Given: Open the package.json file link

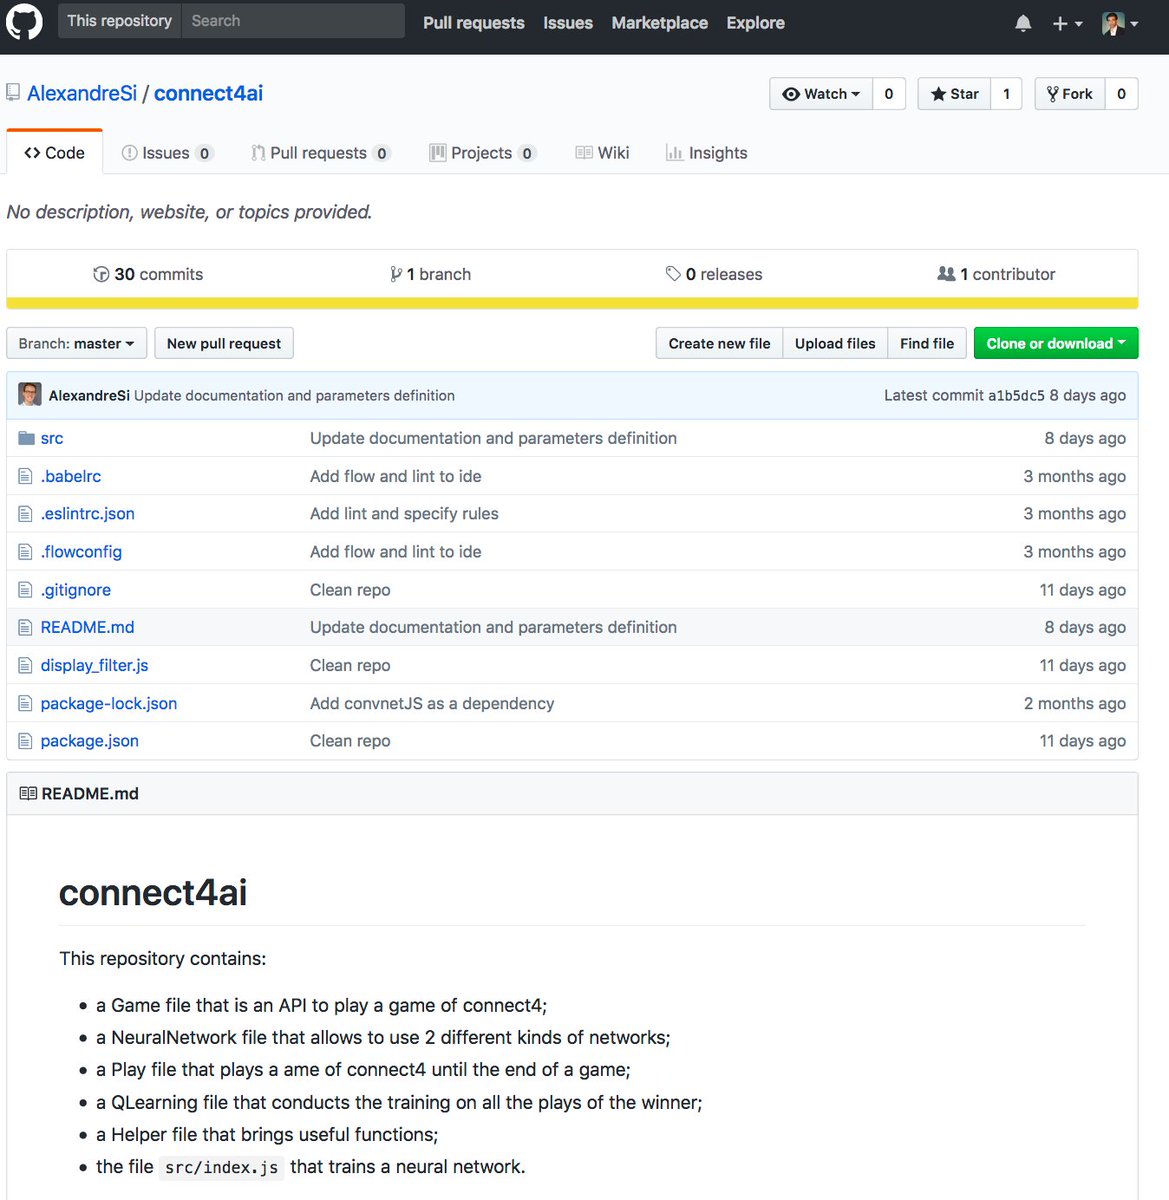Looking at the screenshot, I should click(90, 741).
